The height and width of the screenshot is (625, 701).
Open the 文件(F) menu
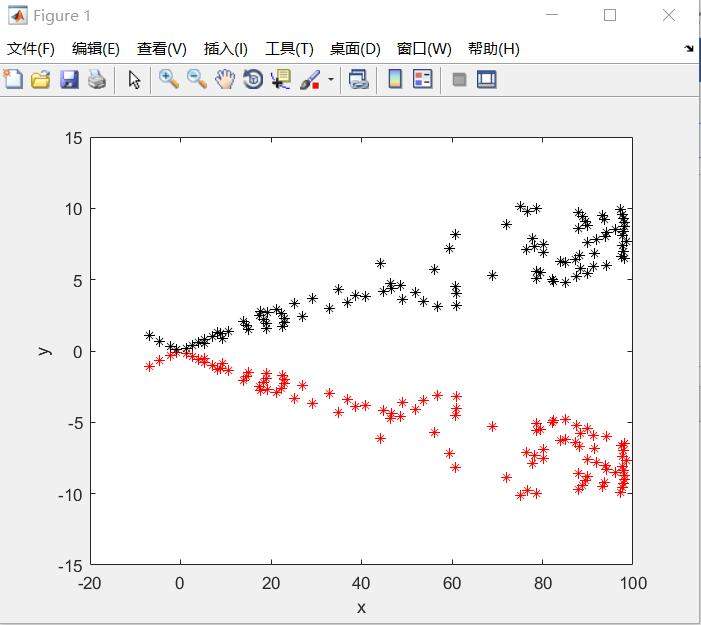[x=31, y=49]
